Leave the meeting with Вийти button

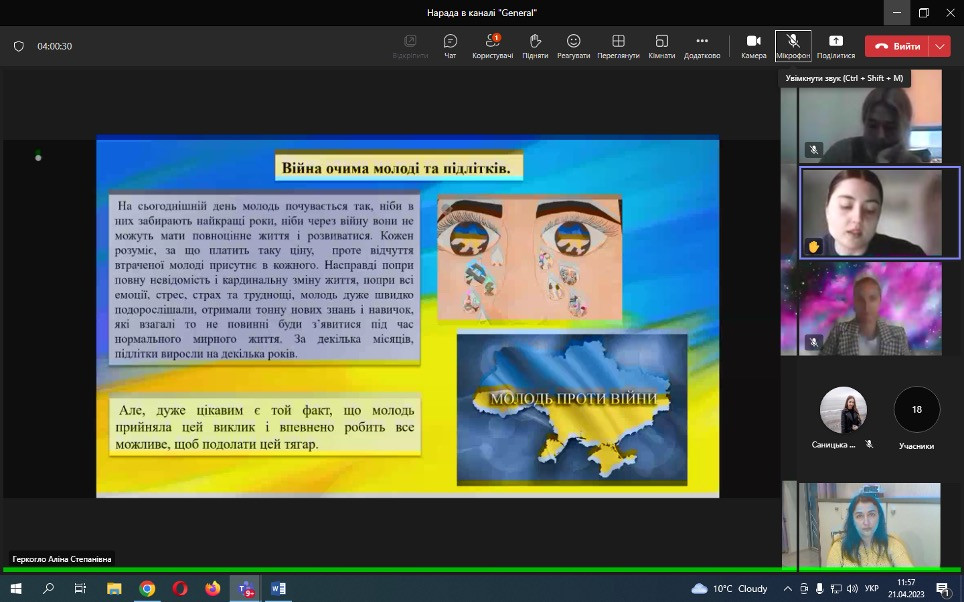click(x=897, y=46)
